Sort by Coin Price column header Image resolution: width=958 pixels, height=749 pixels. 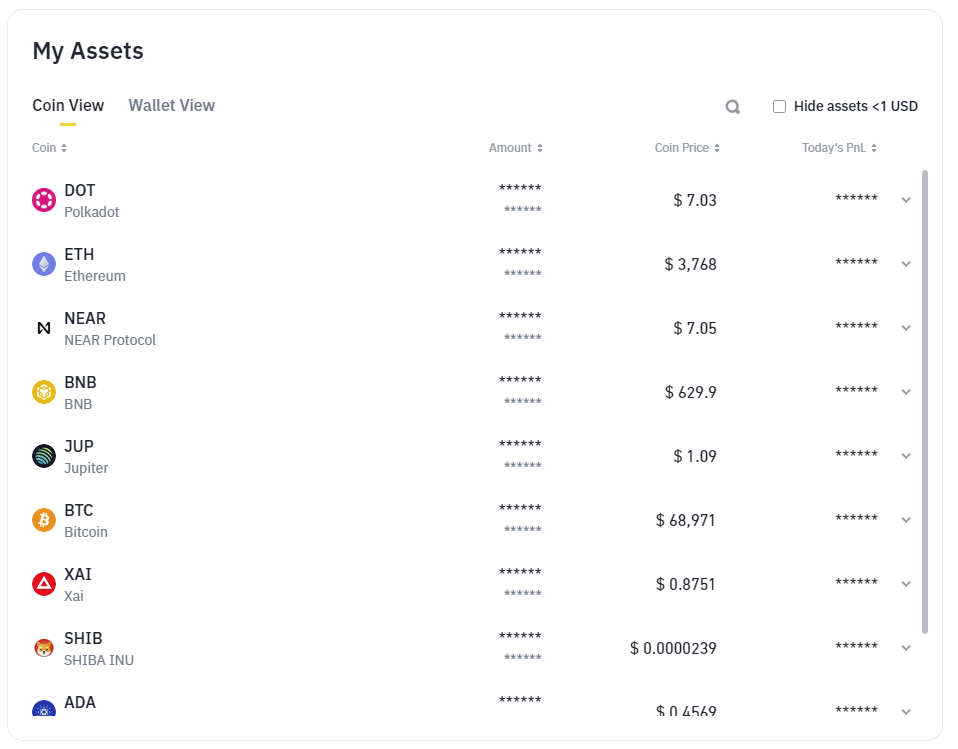(687, 148)
